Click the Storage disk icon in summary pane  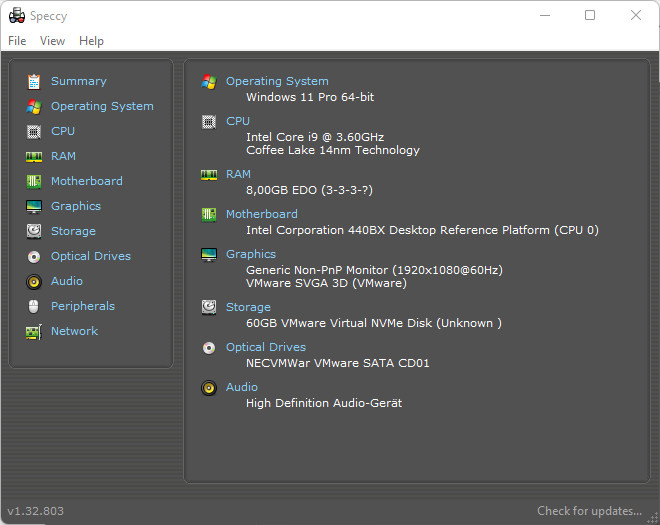coord(209,307)
